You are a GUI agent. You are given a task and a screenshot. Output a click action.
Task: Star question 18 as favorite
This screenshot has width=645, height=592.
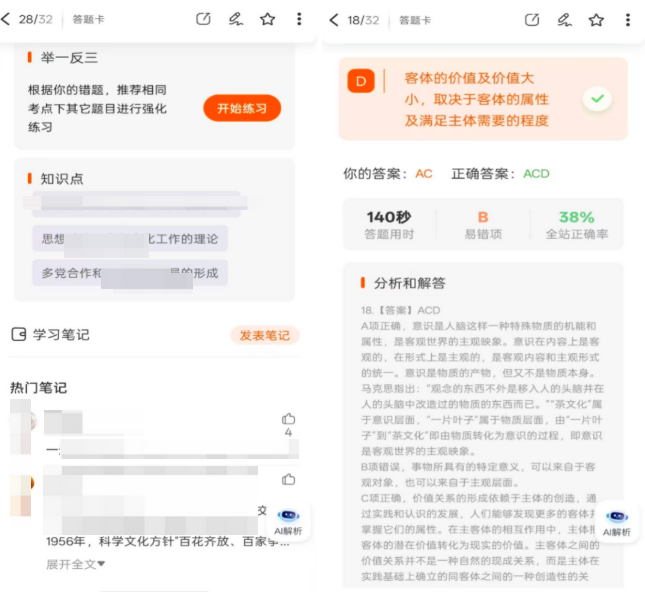click(x=596, y=20)
